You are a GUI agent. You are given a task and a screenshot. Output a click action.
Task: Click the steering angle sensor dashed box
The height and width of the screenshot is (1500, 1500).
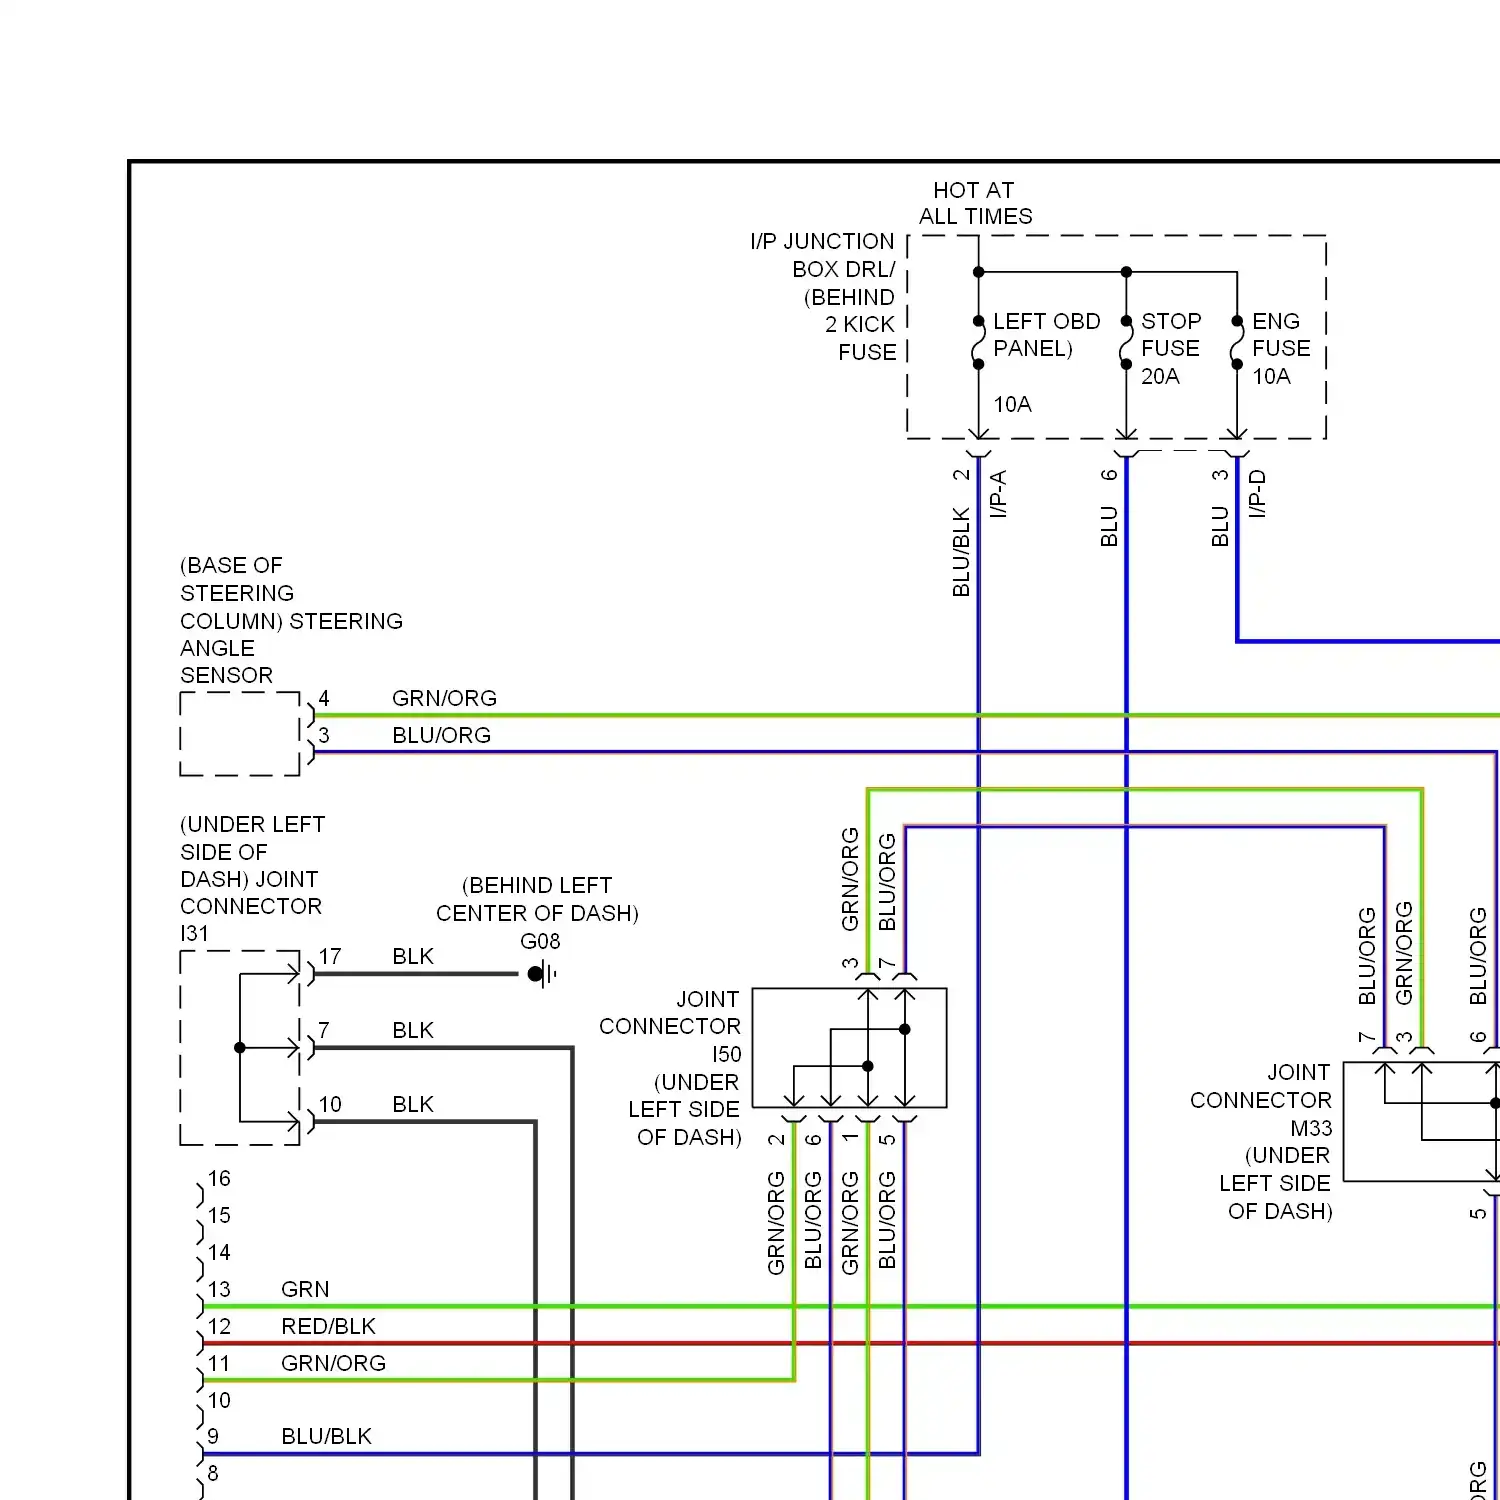240,734
